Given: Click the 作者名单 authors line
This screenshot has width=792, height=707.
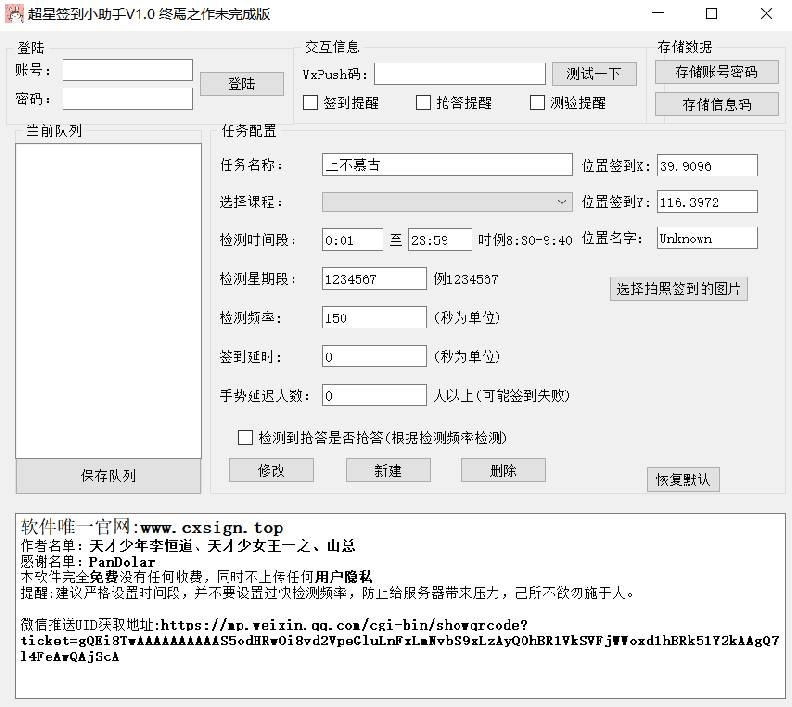Looking at the screenshot, I should [x=188, y=545].
